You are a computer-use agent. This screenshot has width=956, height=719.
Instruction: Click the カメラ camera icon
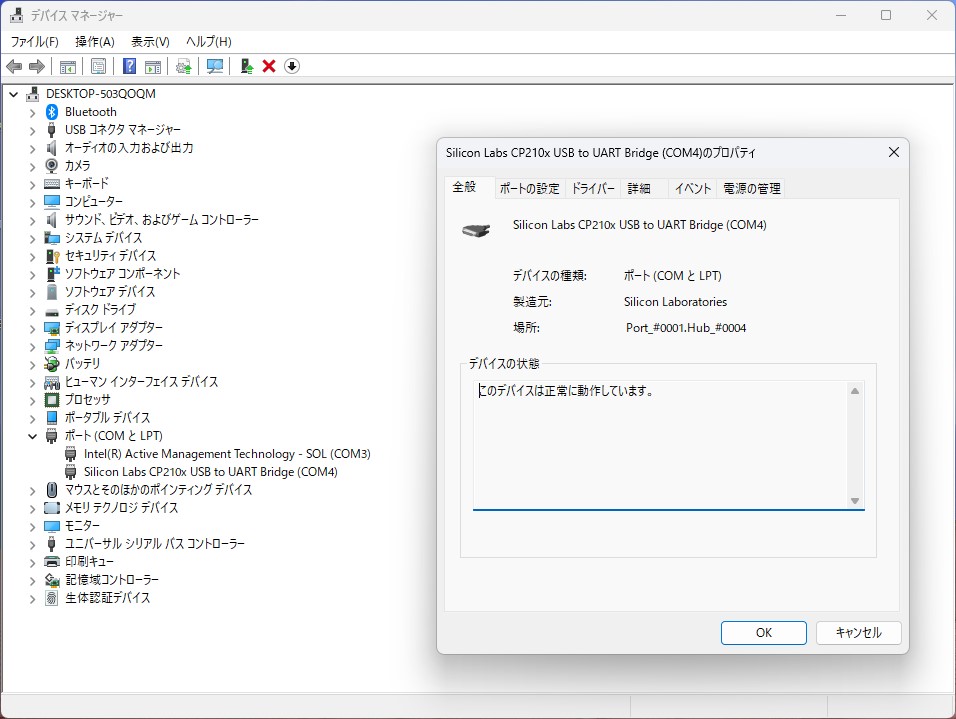click(52, 166)
